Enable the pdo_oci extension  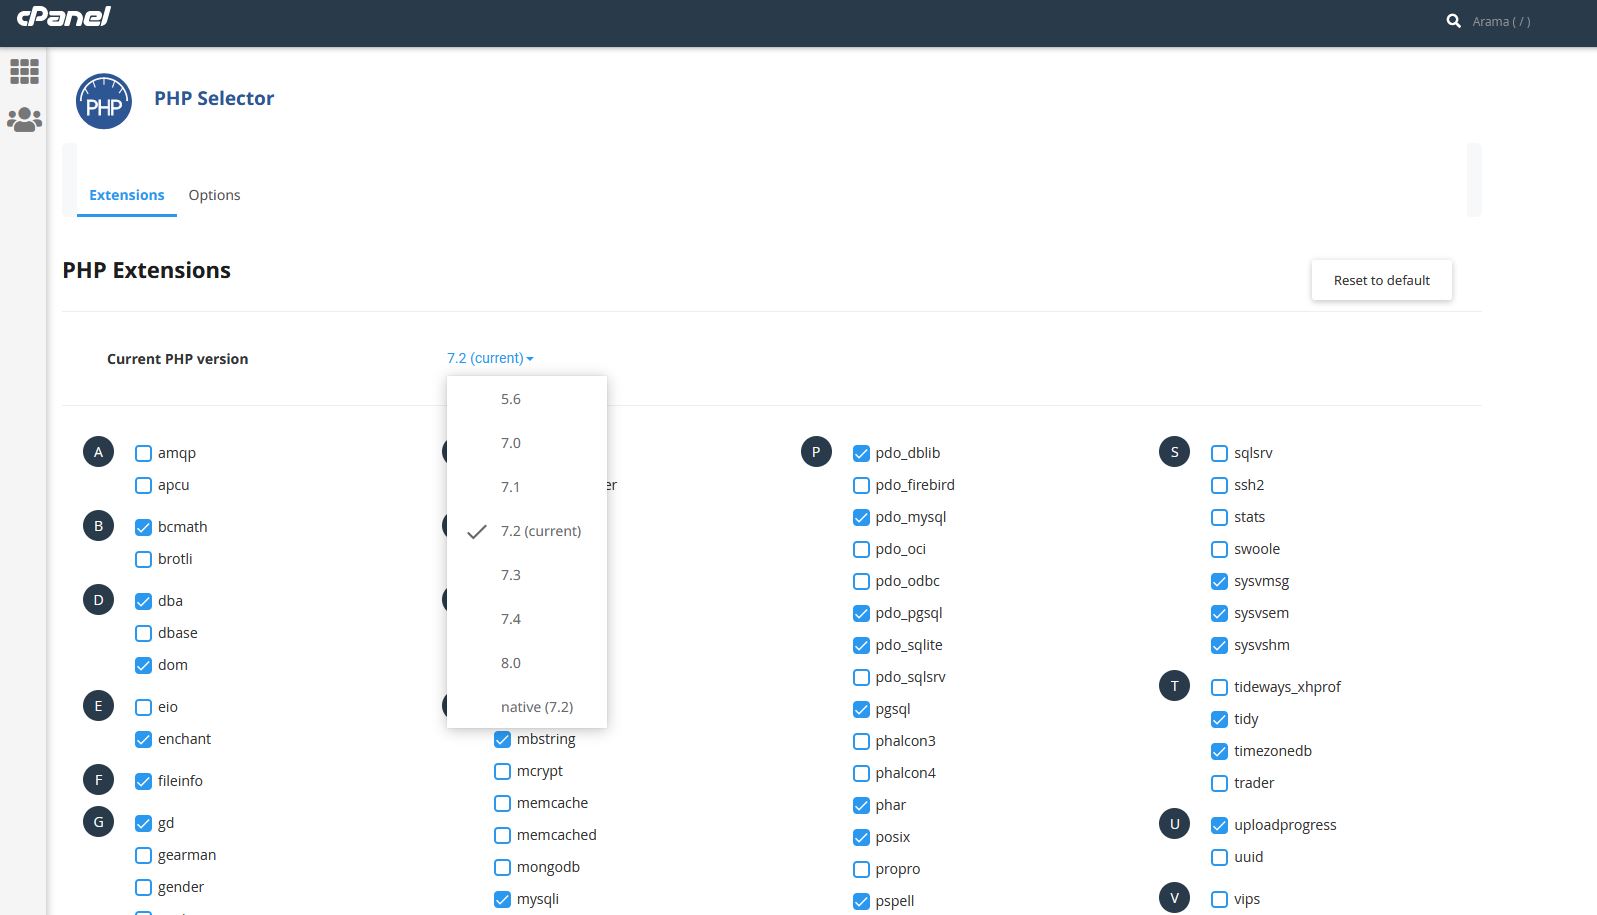tap(861, 549)
